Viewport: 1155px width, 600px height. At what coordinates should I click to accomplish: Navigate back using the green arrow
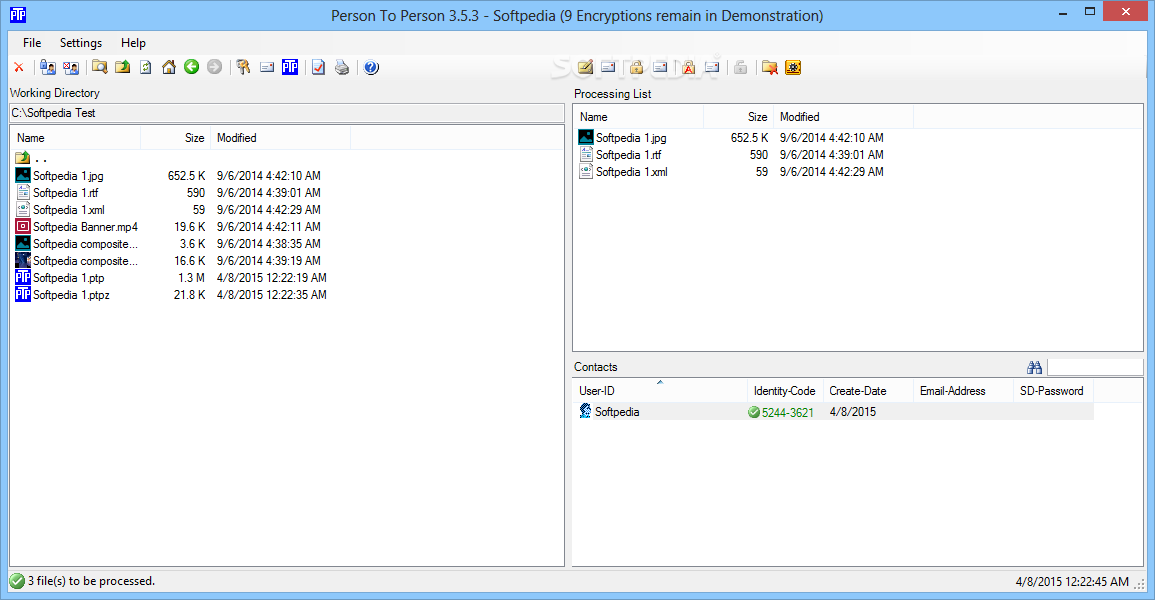coord(192,67)
